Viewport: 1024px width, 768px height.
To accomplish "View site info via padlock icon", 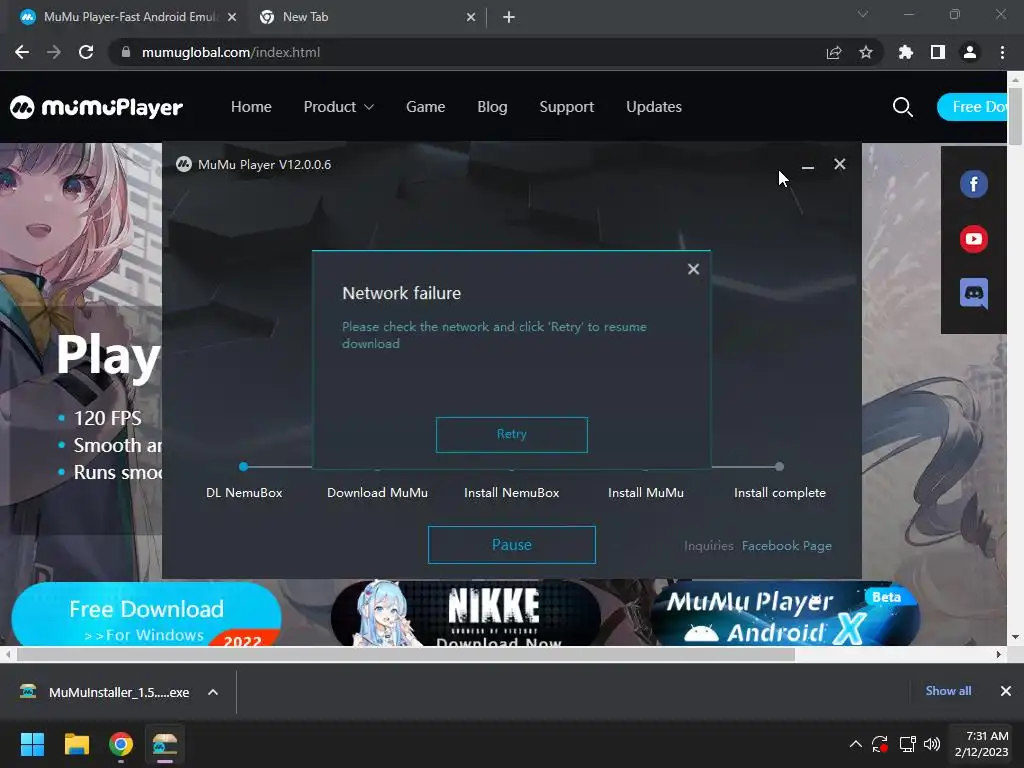I will (126, 52).
